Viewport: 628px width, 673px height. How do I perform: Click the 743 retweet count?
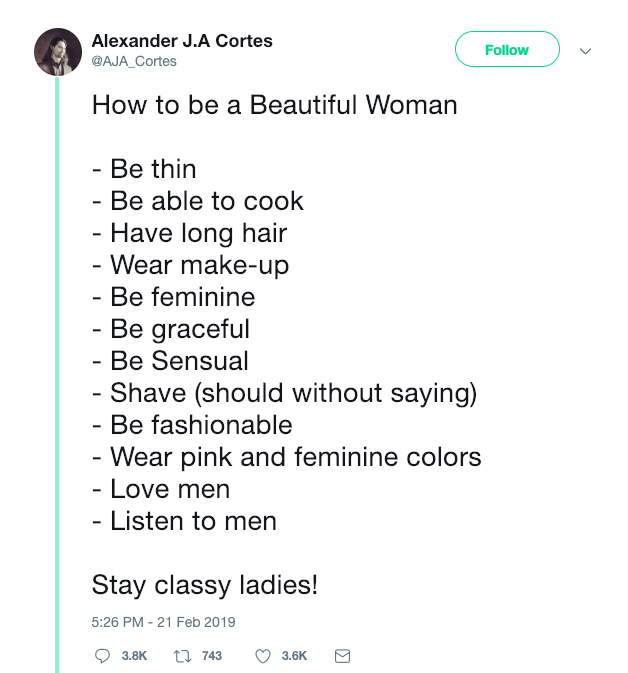tap(211, 656)
